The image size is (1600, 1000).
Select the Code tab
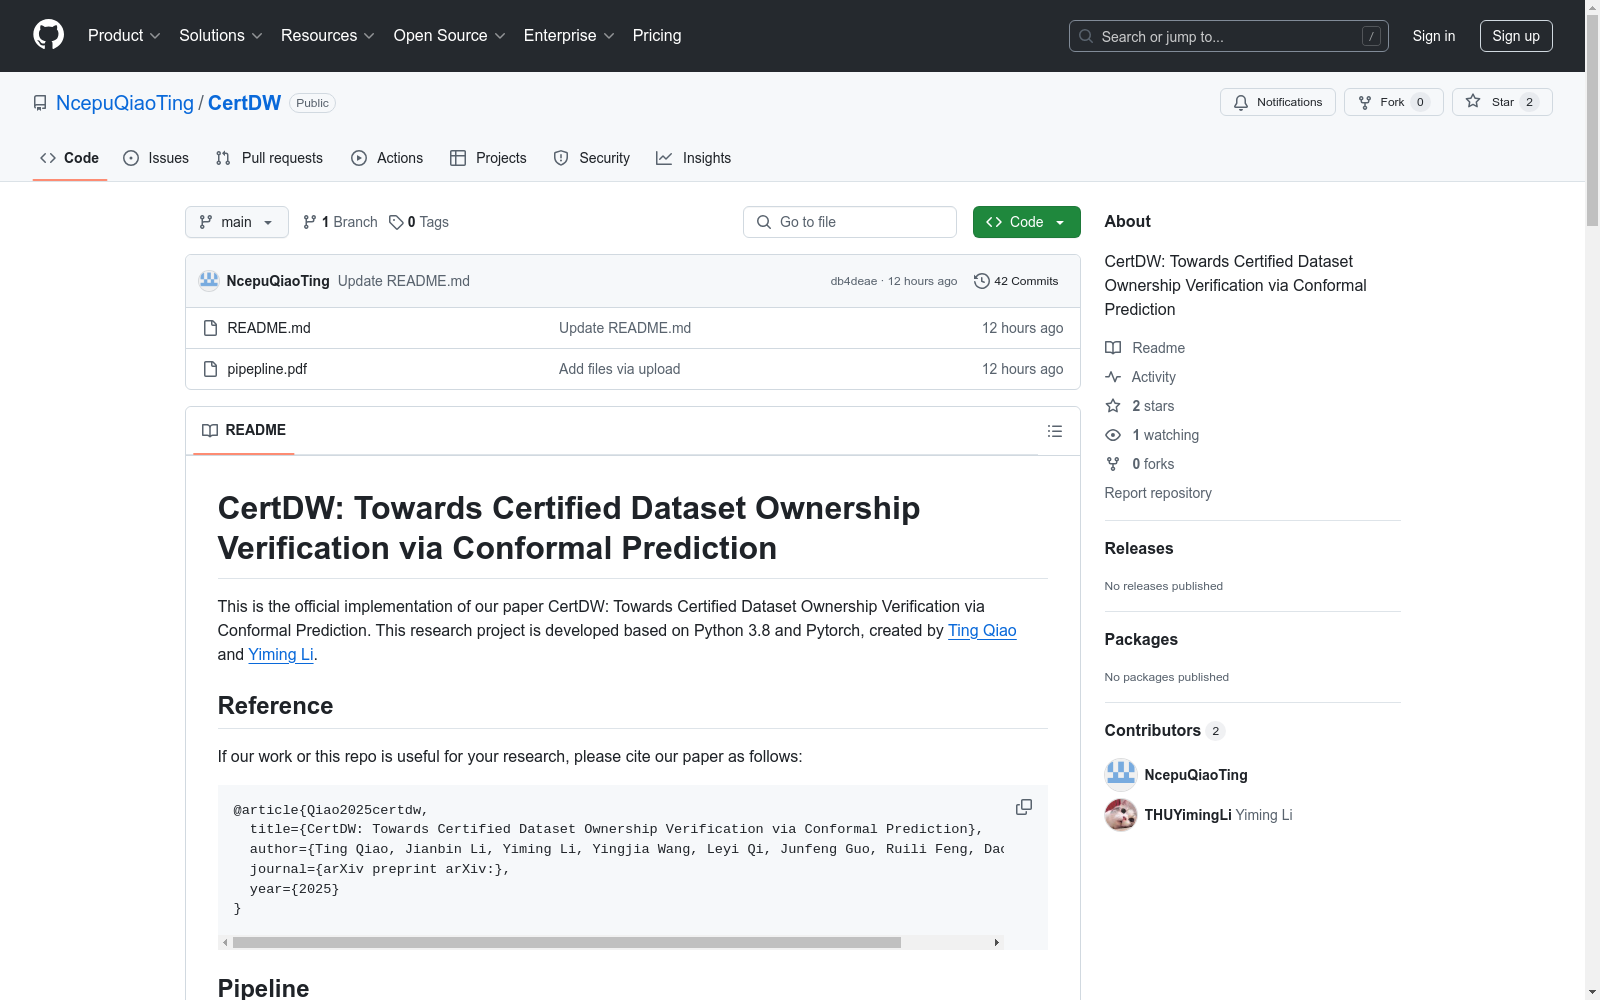pos(69,158)
